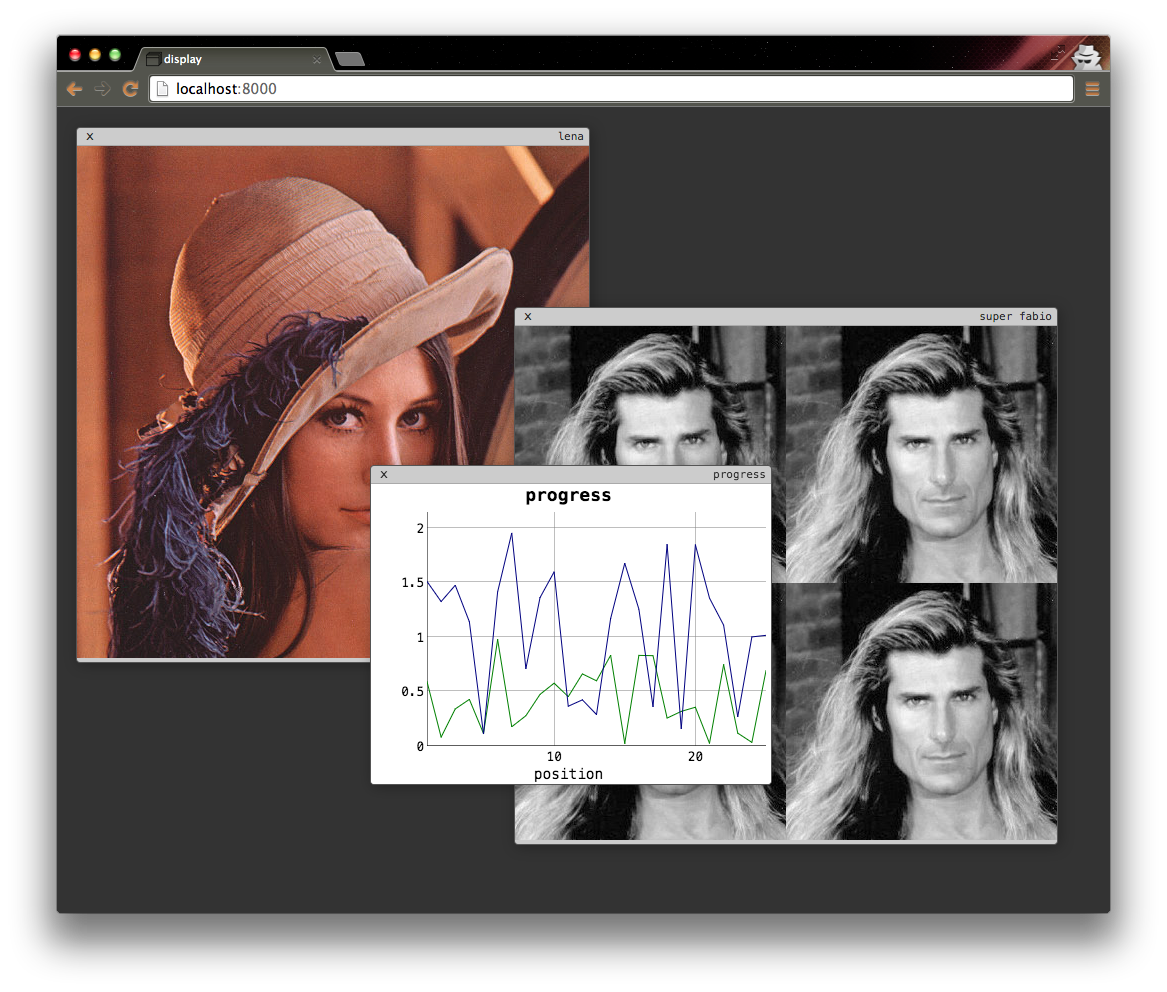
Task: Click the 20 tick label on x-axis
Action: [695, 756]
